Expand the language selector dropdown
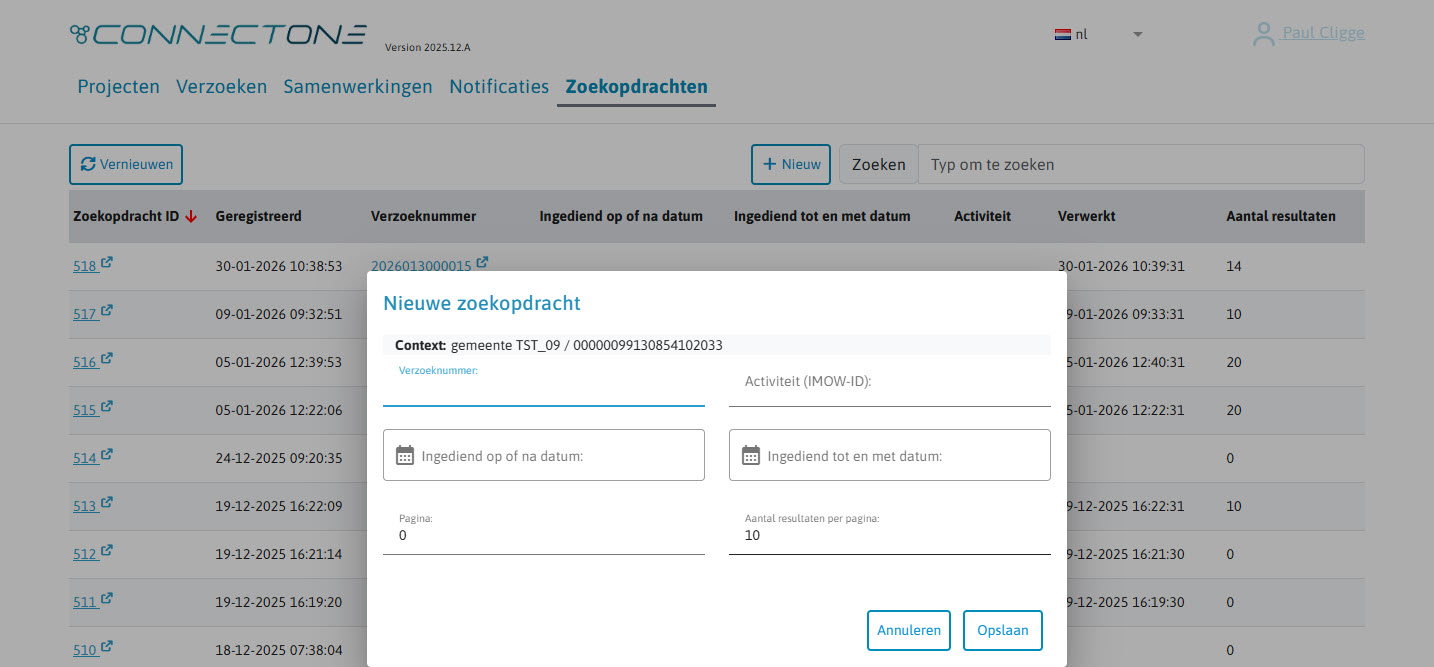This screenshot has height=667, width=1434. pyautogui.click(x=1137, y=34)
